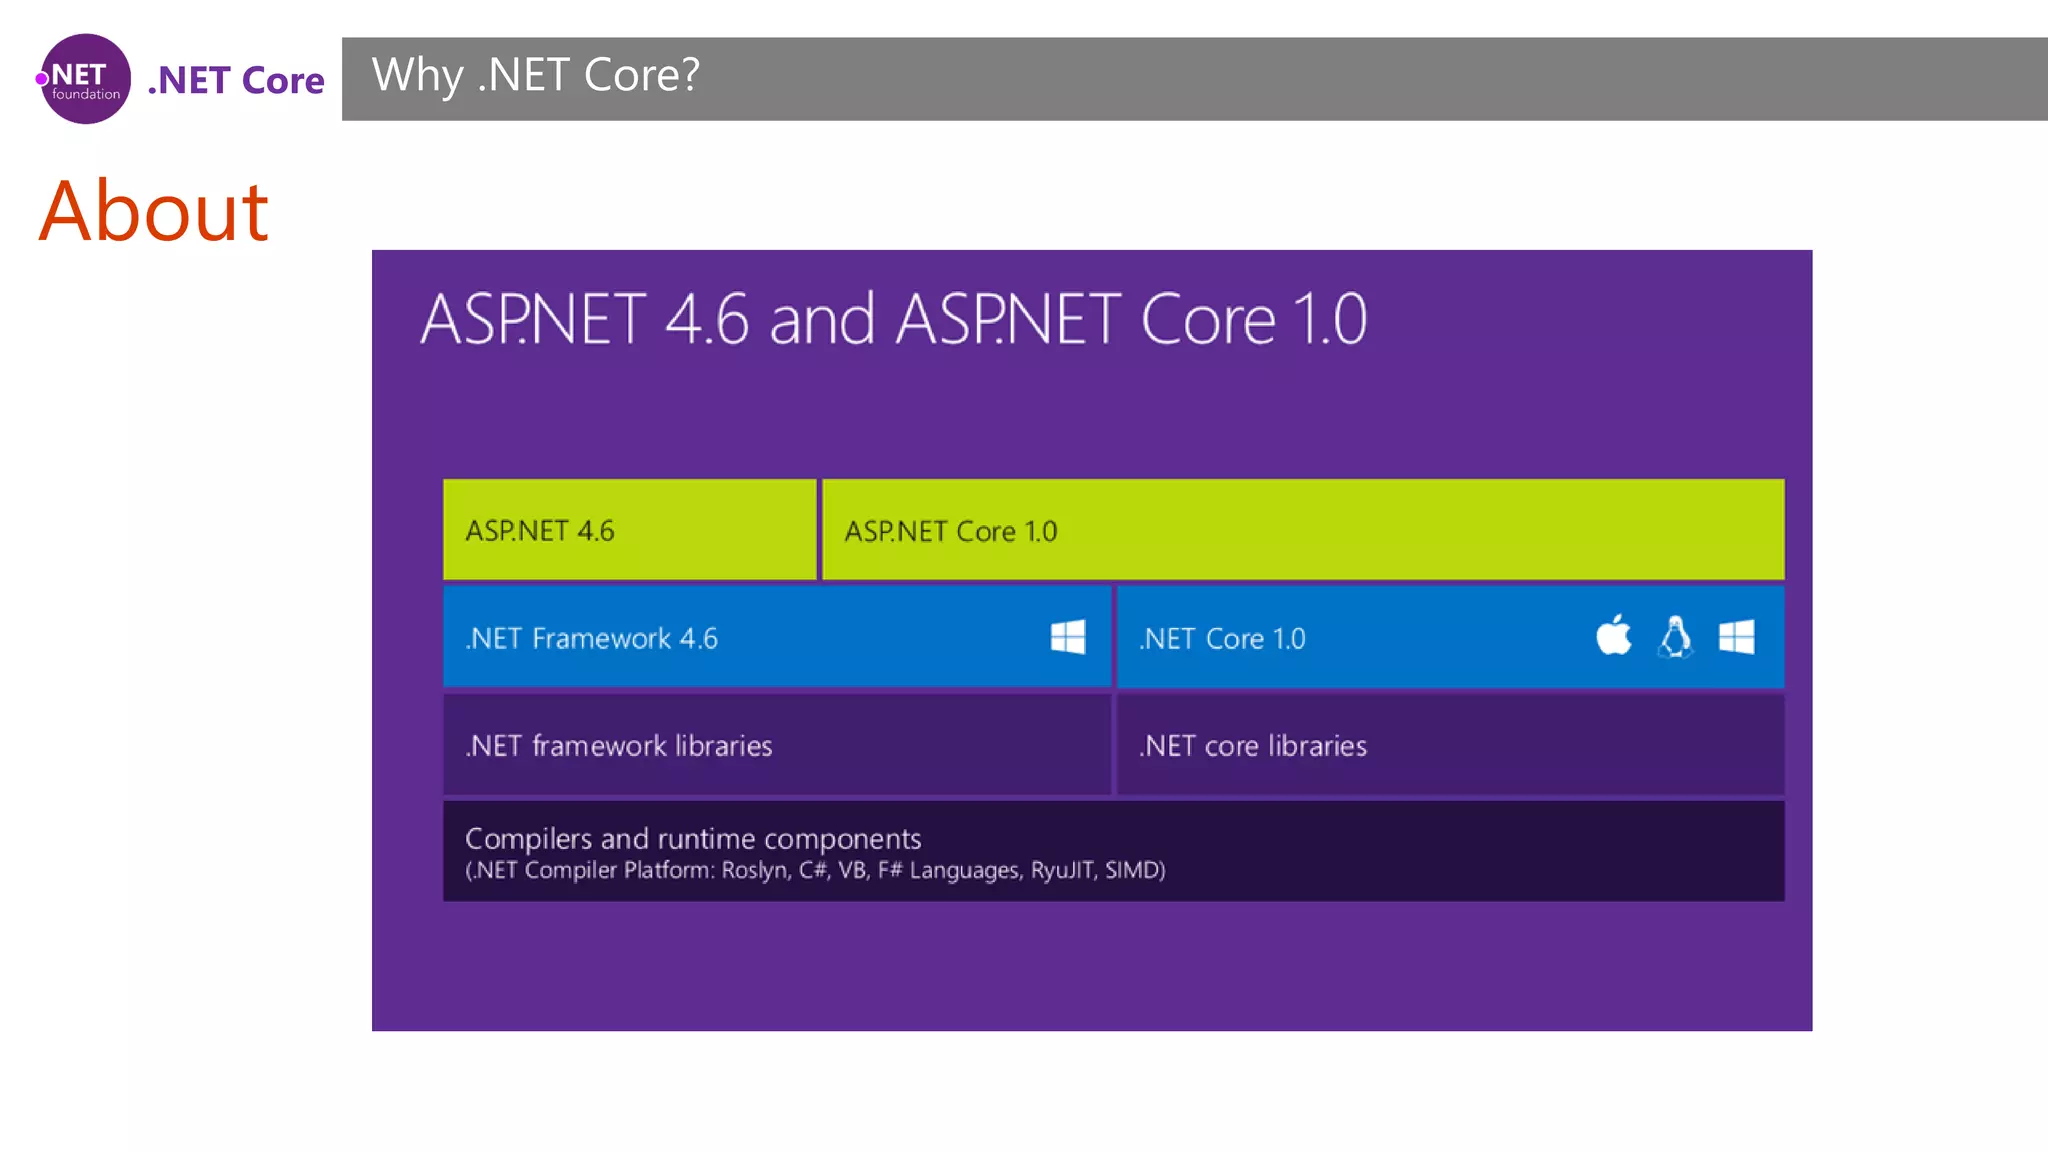Click the ASP.NET Core 1.0 green block

1302,530
